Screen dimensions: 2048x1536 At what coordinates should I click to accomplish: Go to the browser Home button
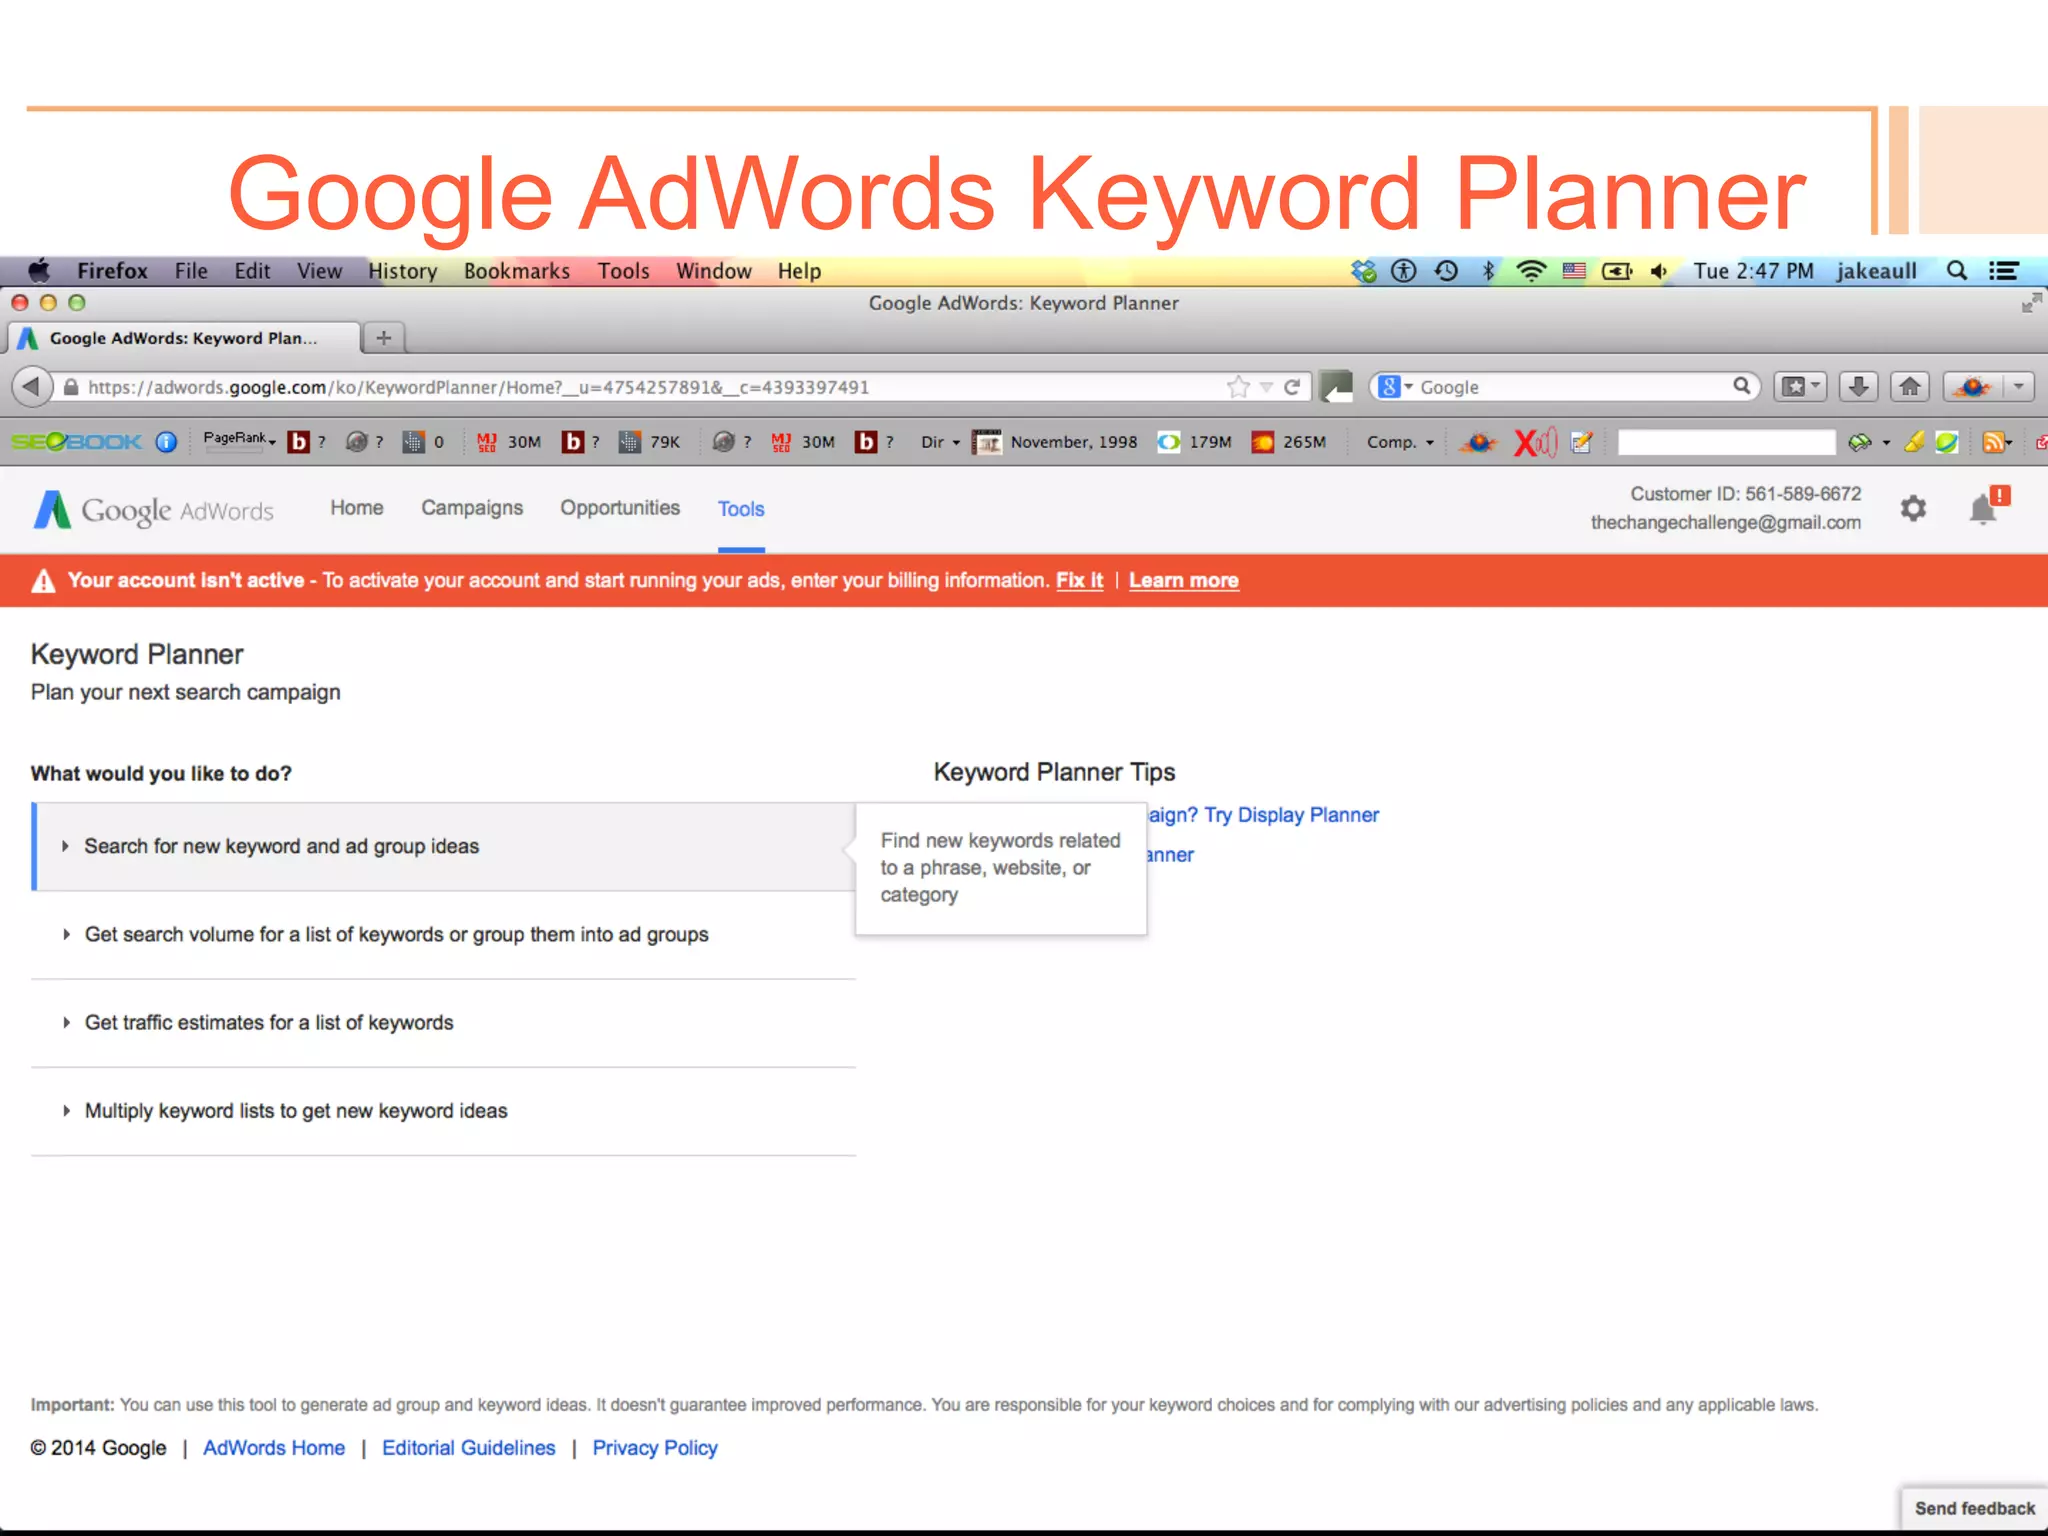[1910, 387]
